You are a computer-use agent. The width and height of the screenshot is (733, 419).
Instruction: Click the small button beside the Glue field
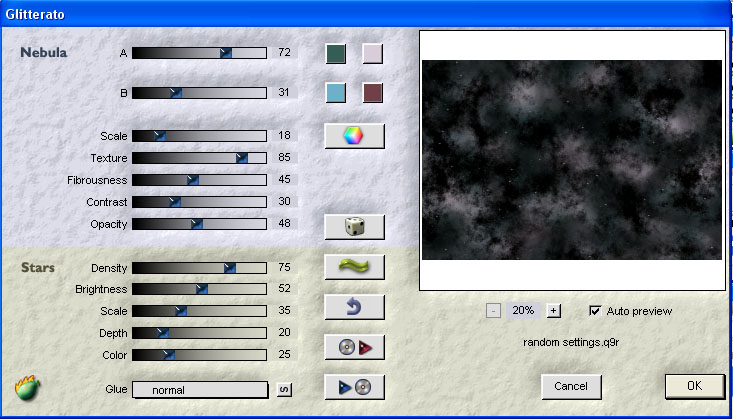click(x=284, y=389)
